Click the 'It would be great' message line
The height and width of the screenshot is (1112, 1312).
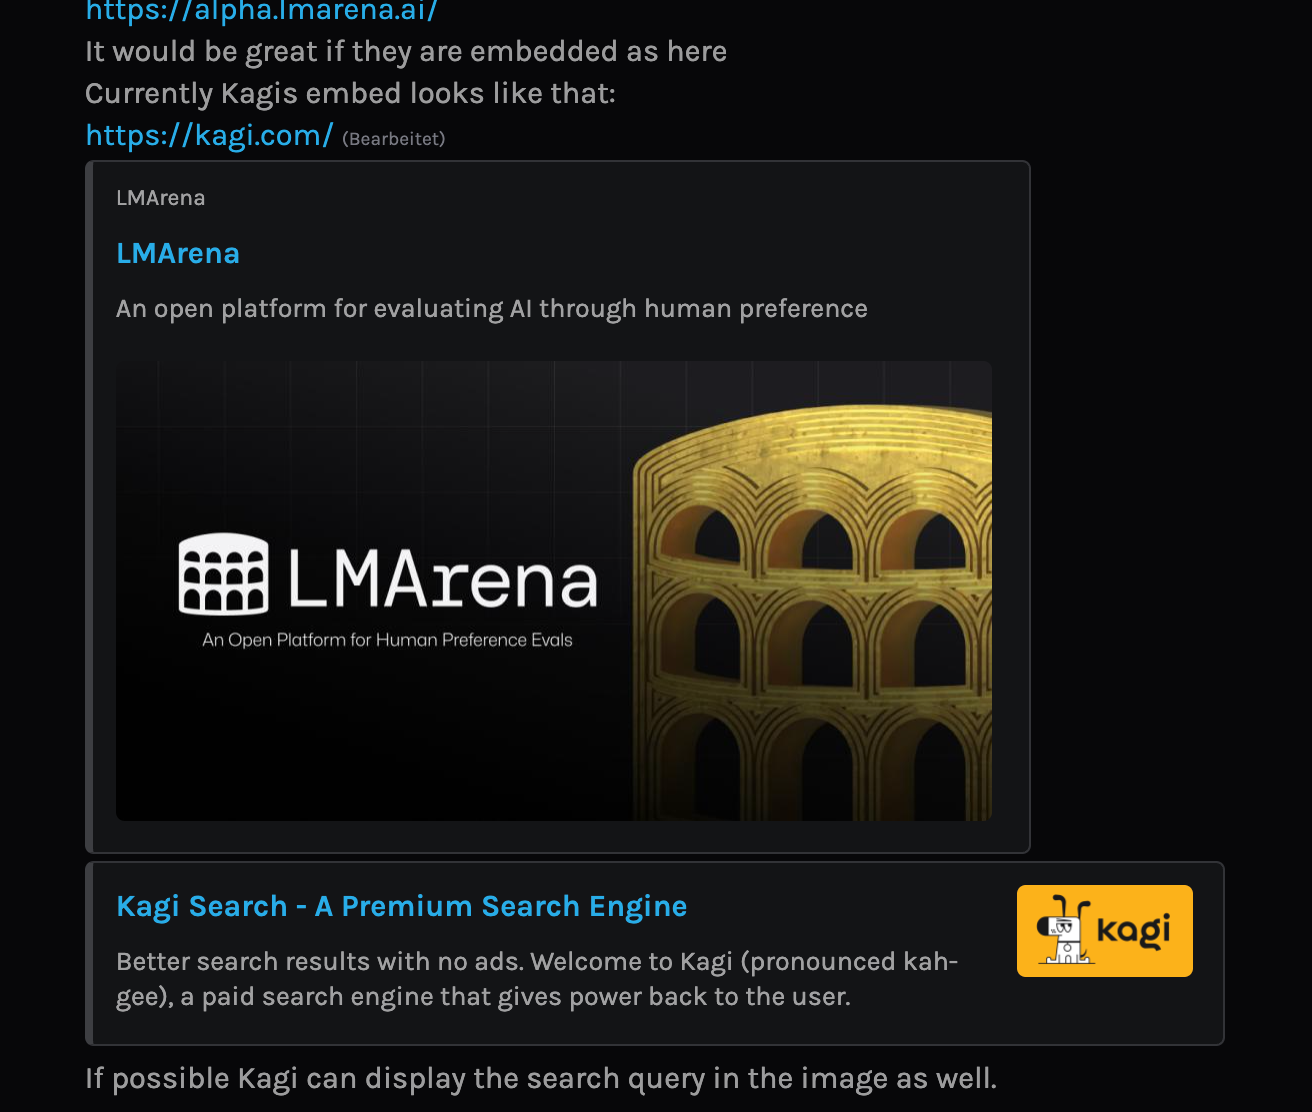coord(406,52)
